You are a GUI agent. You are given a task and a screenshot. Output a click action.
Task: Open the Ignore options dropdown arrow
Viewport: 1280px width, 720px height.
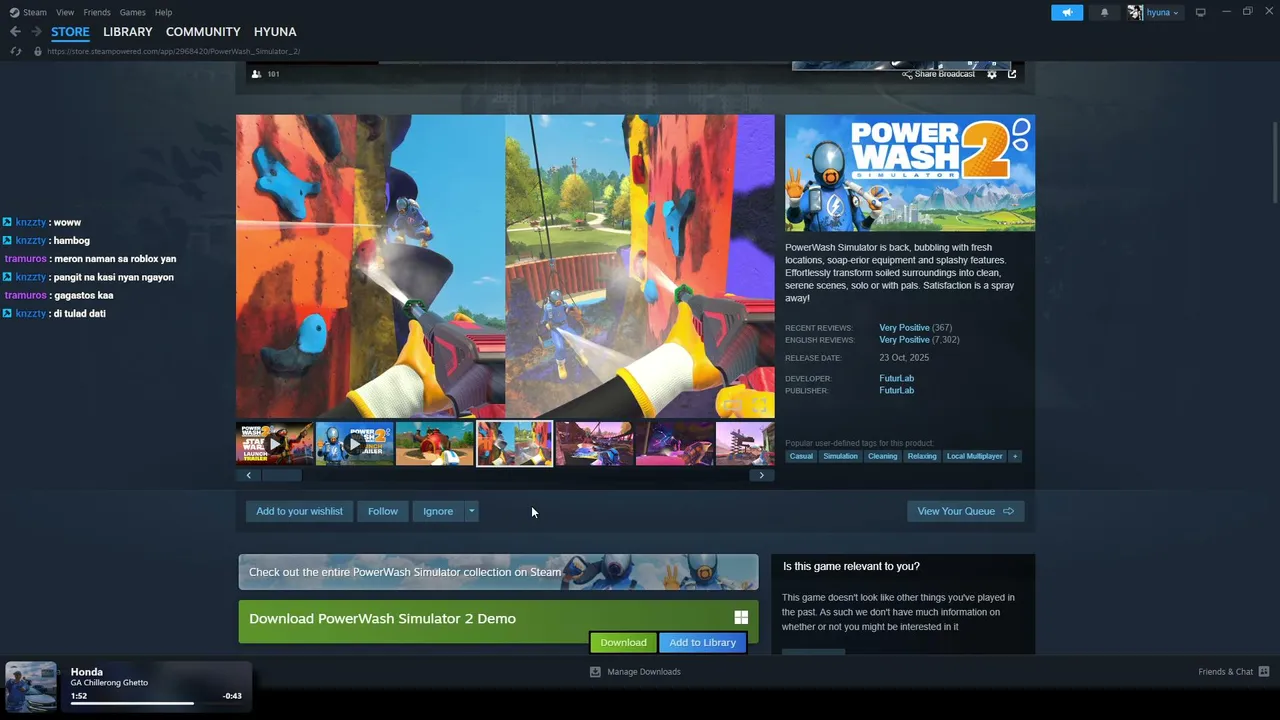(471, 511)
